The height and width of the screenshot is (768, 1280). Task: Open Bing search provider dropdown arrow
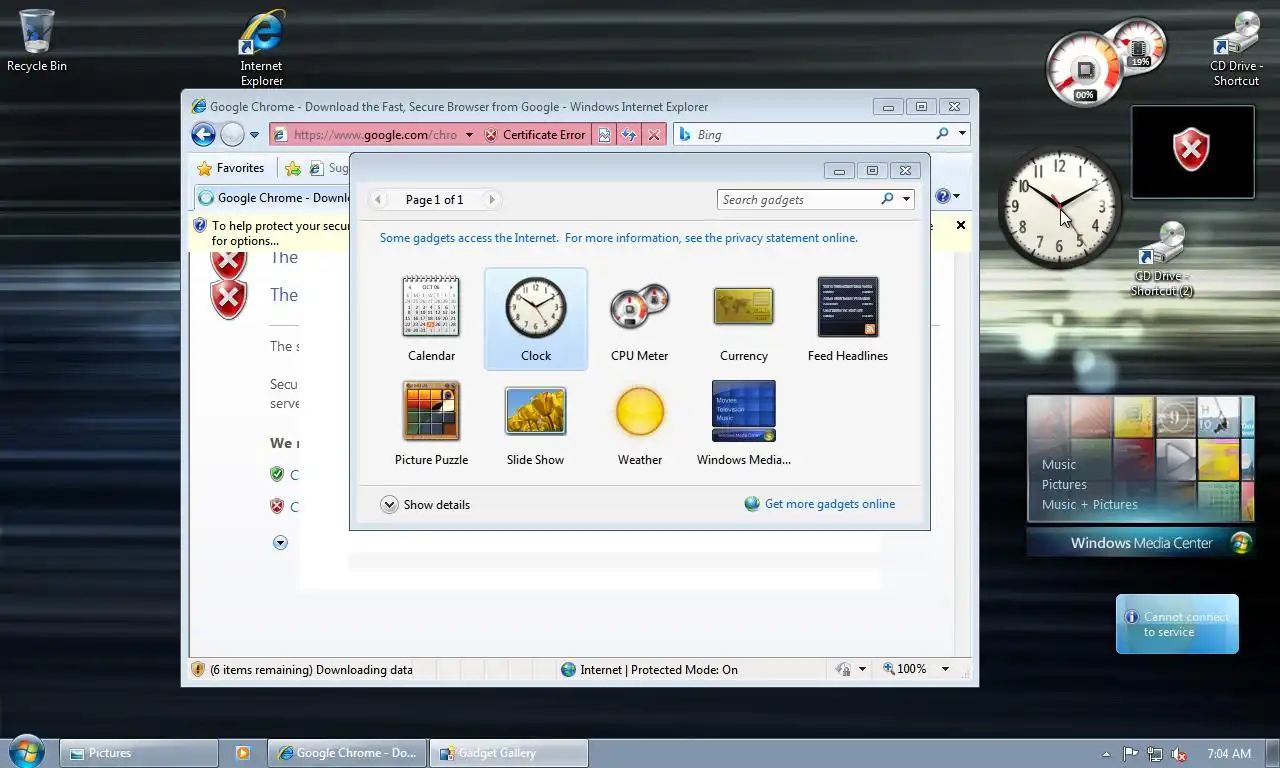962,134
